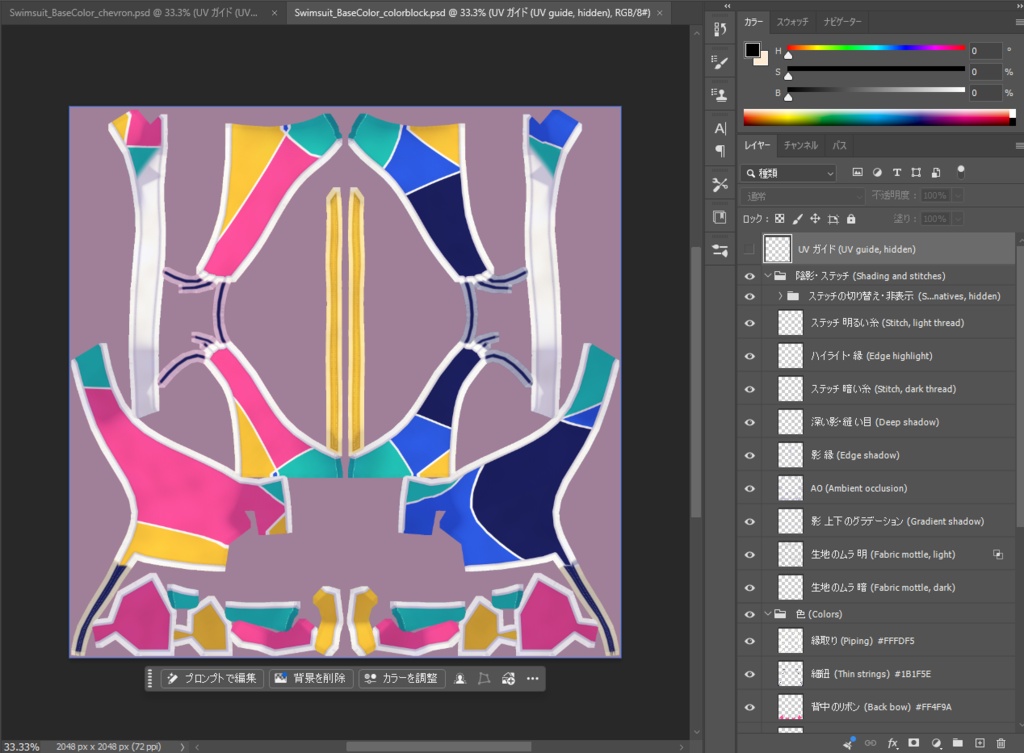1024x753 pixels.
Task: Collapse the 陰影・ステッチ group
Action: pos(768,276)
